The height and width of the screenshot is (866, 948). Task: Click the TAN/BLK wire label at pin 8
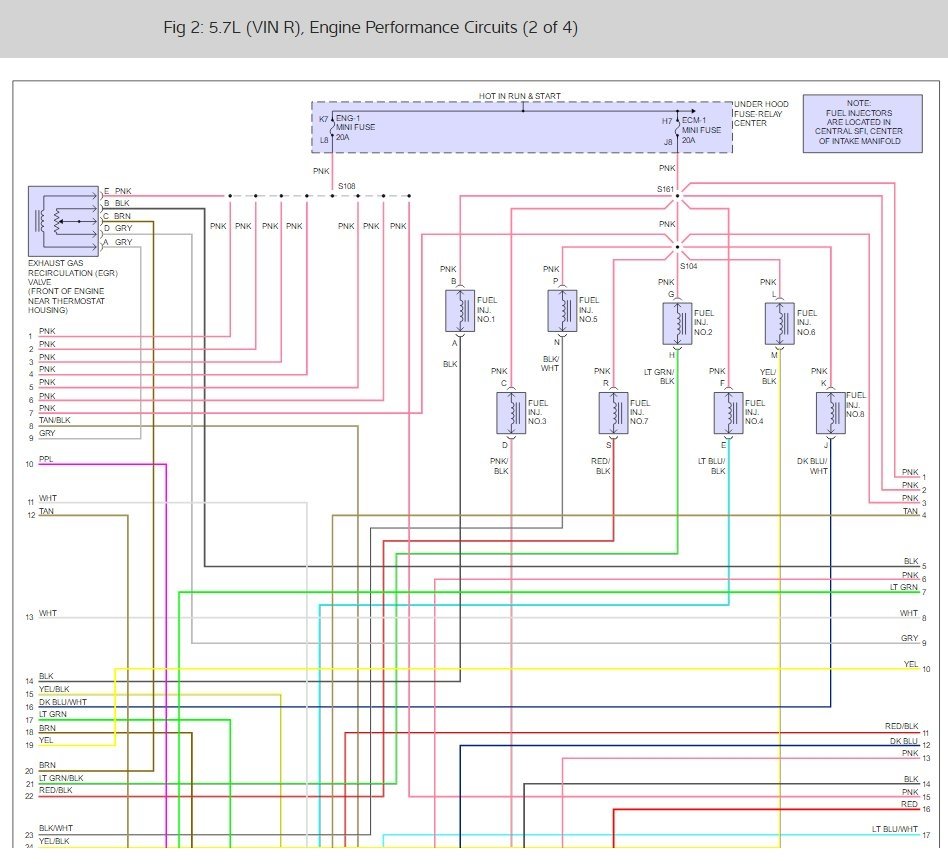click(x=54, y=420)
